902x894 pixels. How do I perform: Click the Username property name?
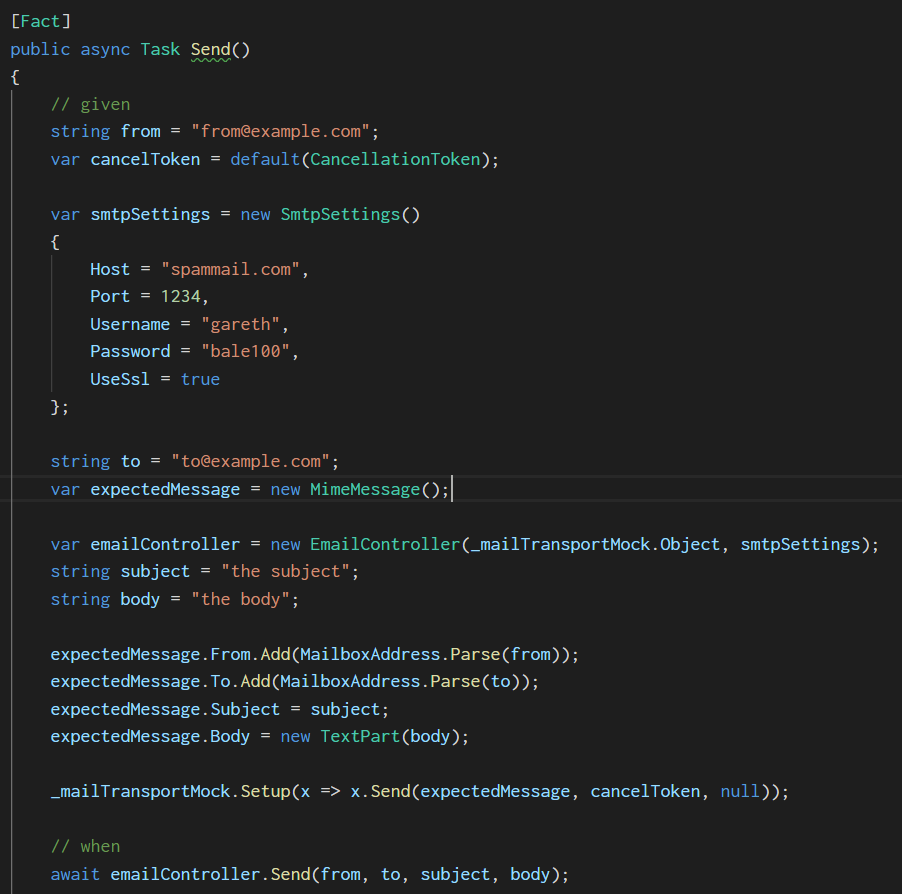(x=130, y=324)
